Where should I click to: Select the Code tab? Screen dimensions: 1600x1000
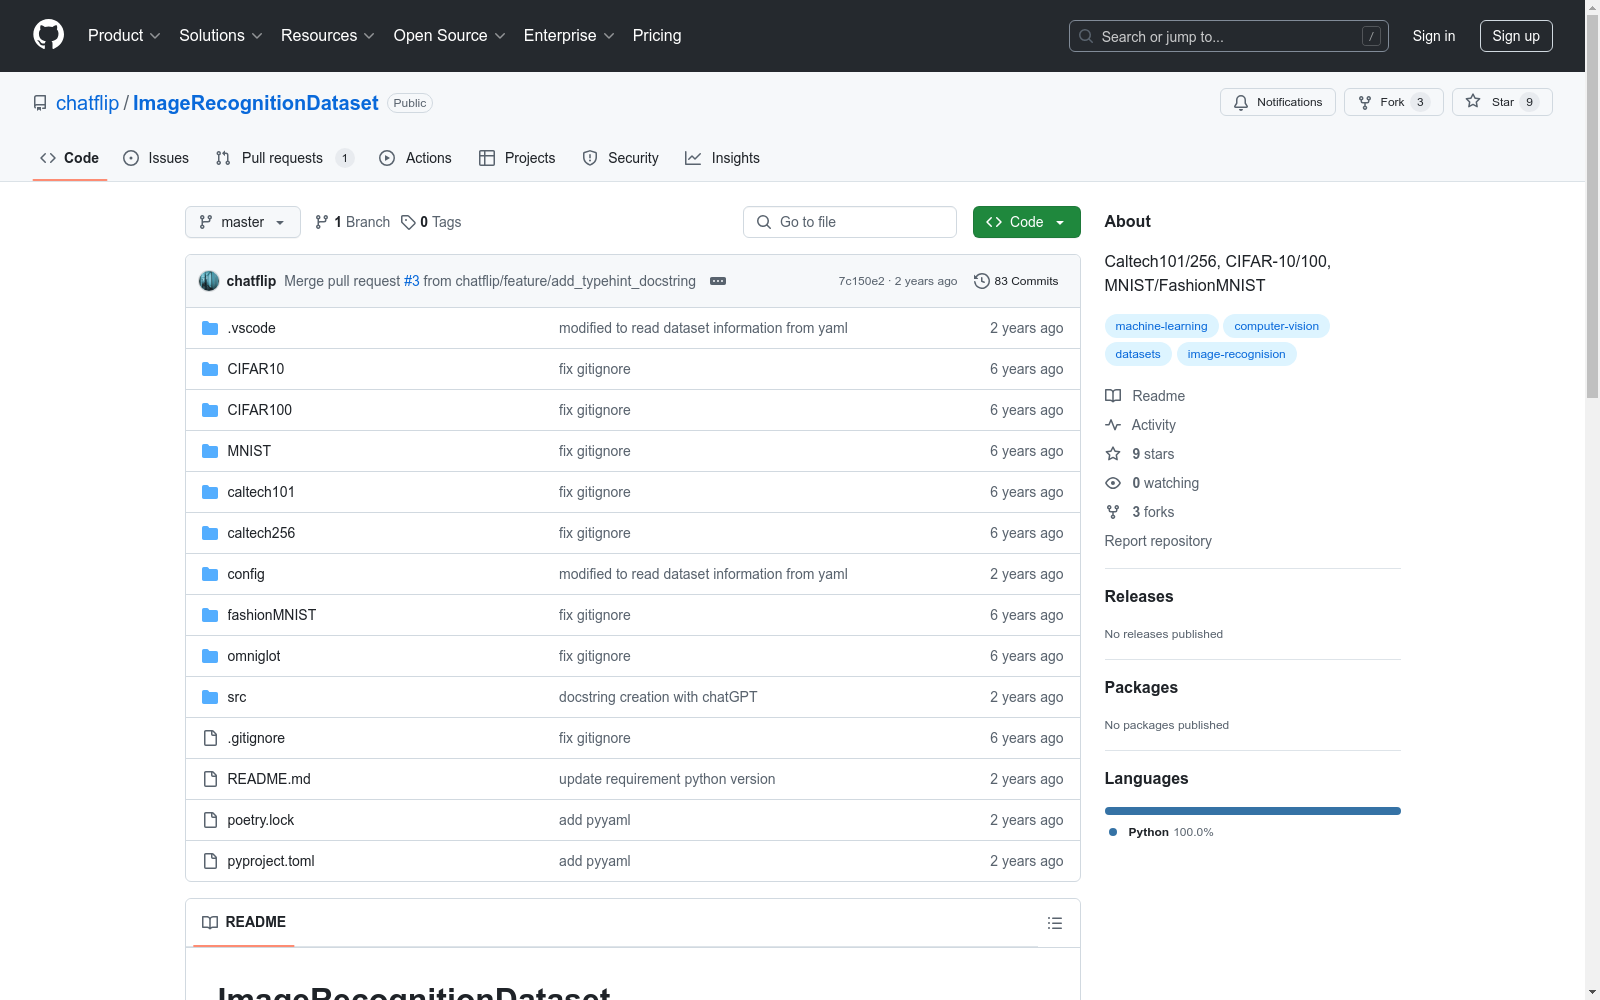click(70, 158)
